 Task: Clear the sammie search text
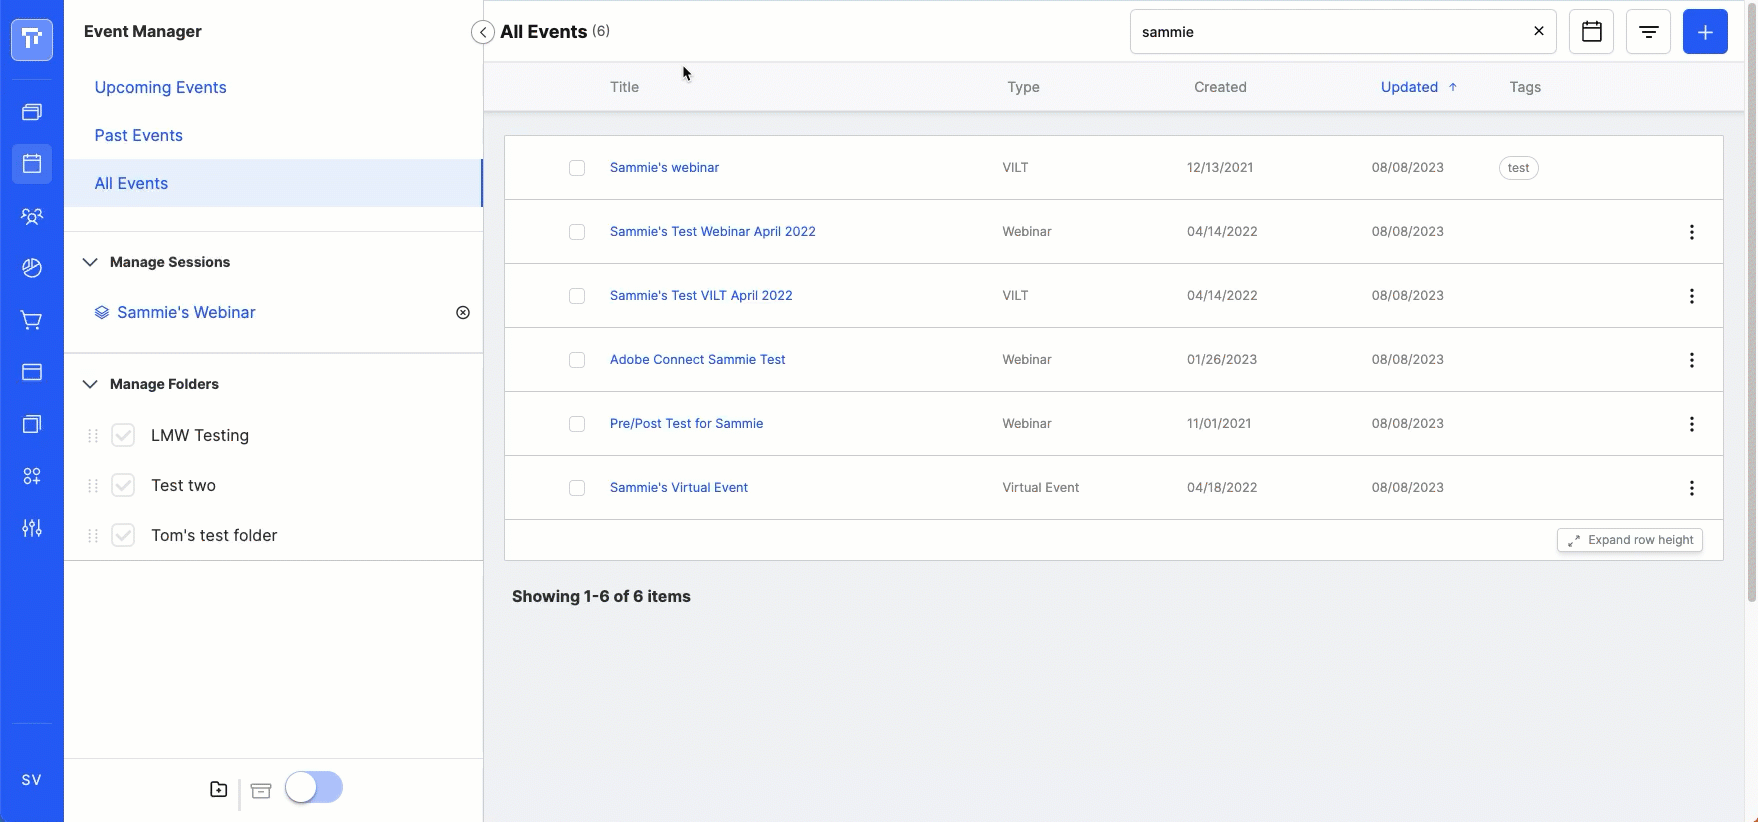(1539, 31)
